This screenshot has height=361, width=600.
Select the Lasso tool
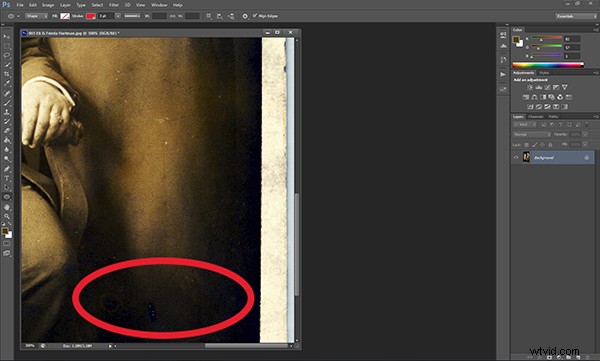(7, 56)
